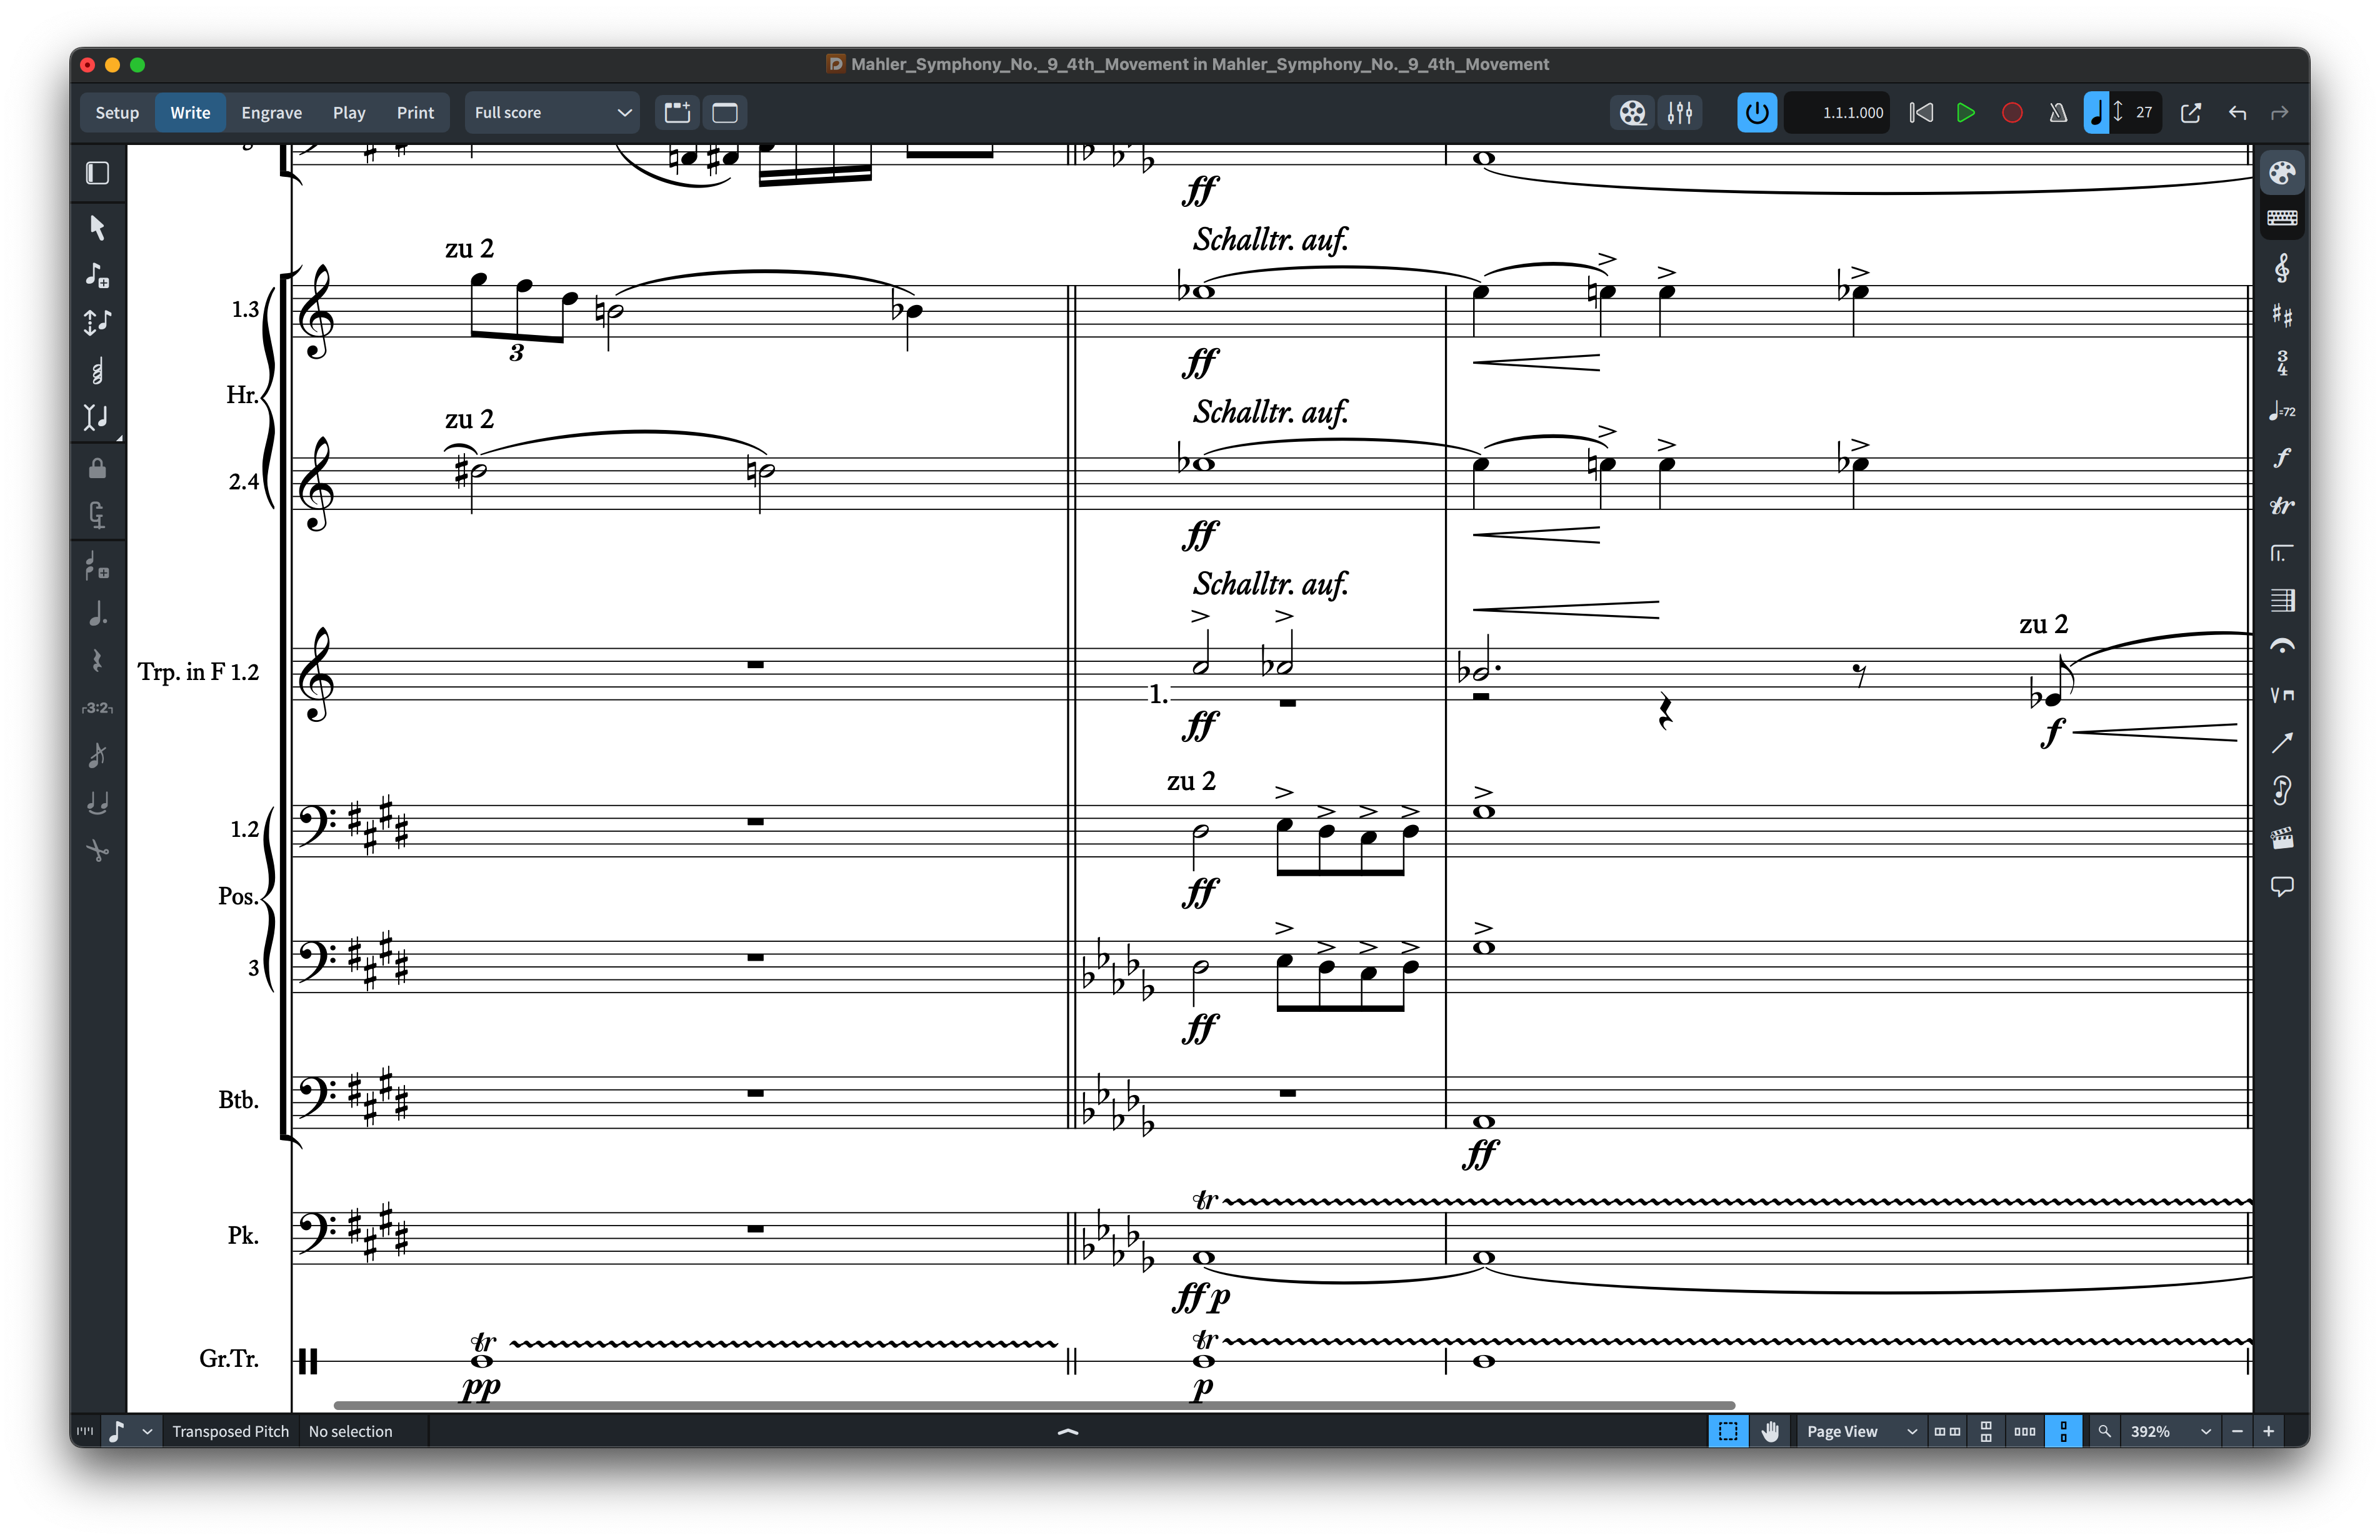The height and width of the screenshot is (1540, 2380).
Task: Click the Redo arrow
Action: point(2280,113)
